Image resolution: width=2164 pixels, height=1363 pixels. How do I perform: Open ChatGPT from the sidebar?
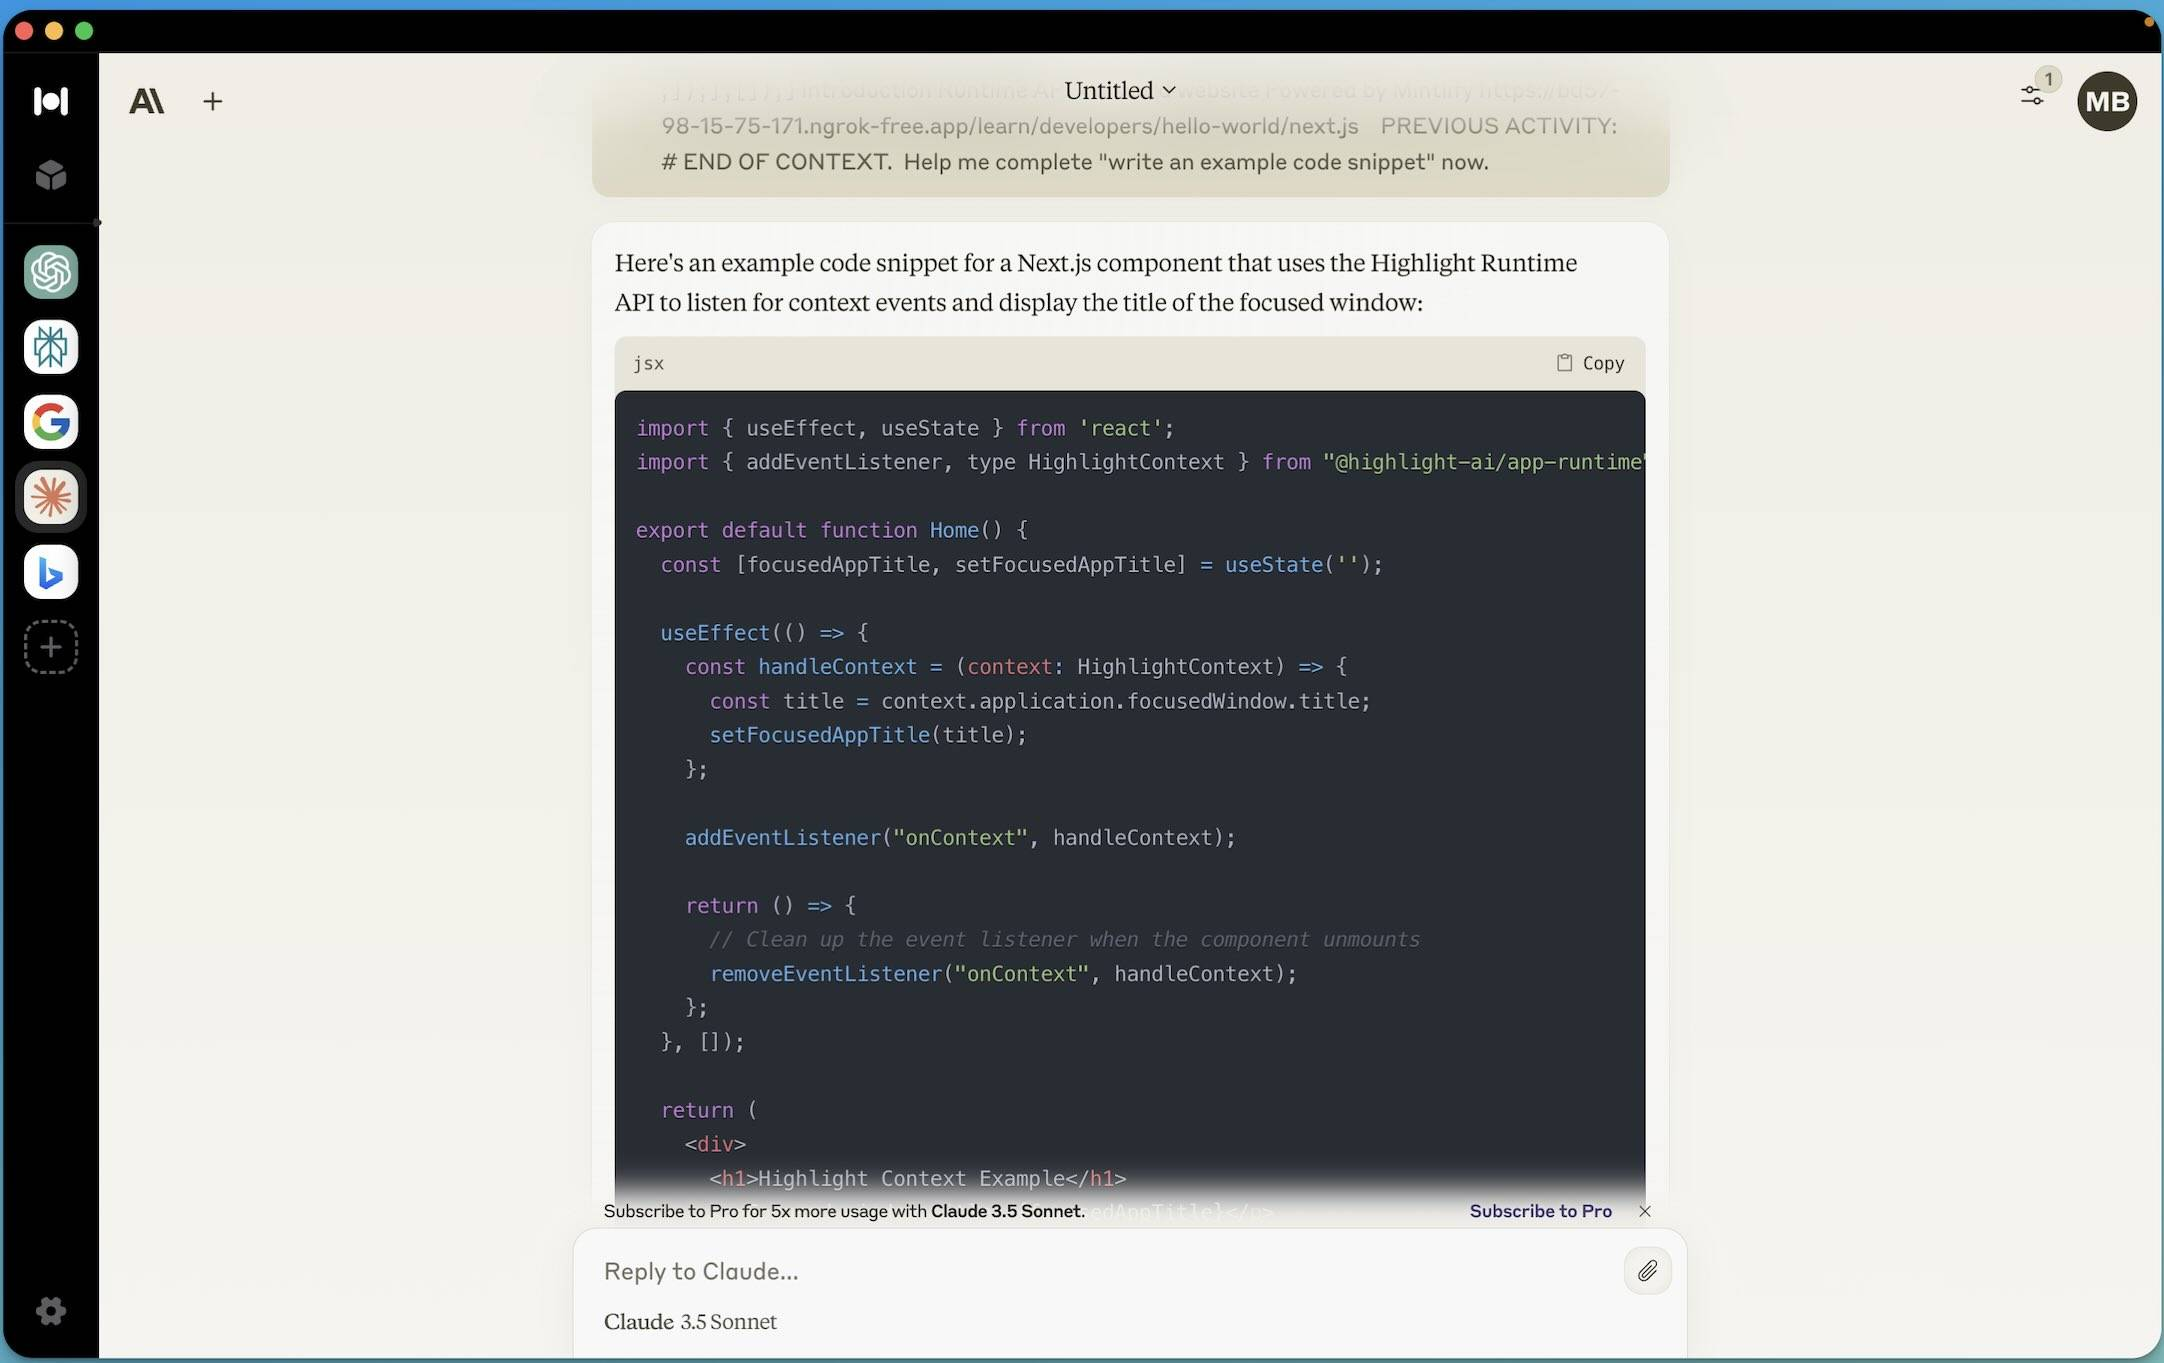(x=51, y=272)
